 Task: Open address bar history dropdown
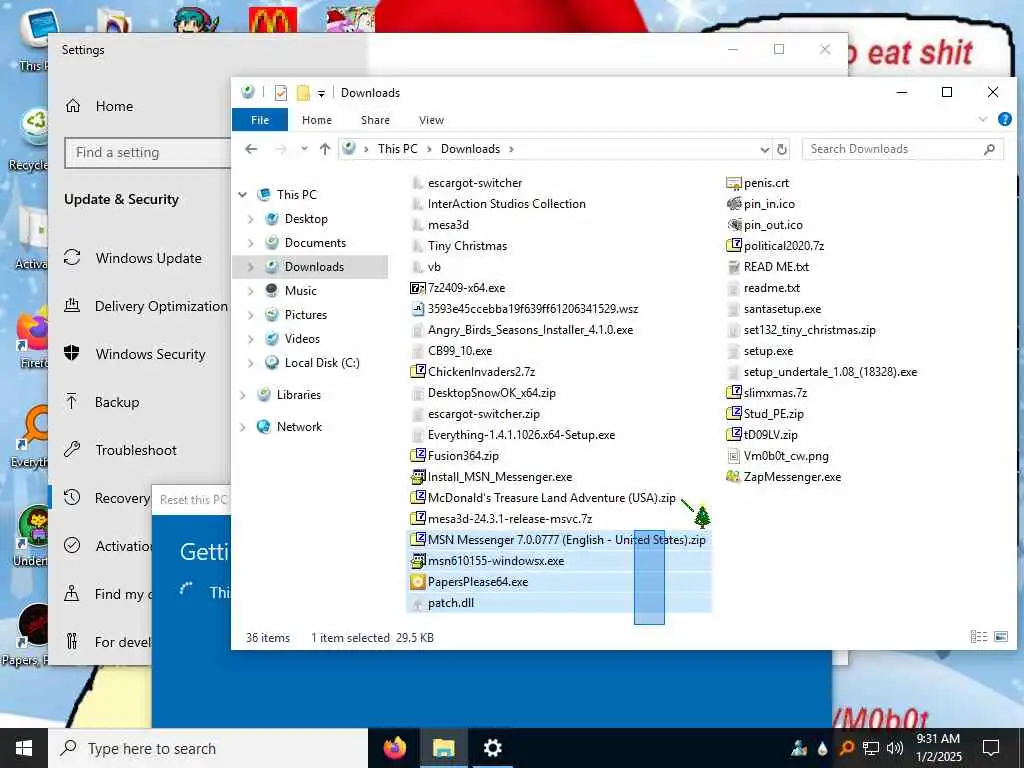click(765, 150)
